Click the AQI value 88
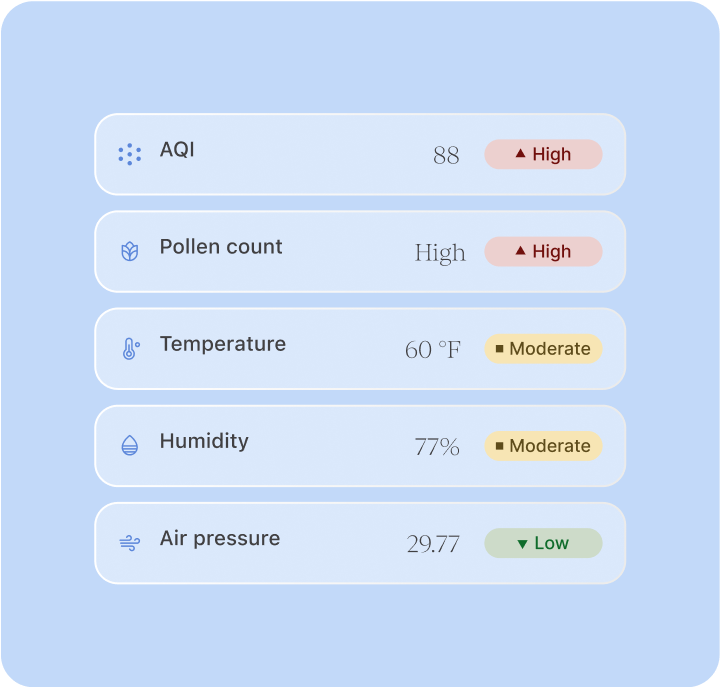Viewport: 720px width, 687px height. [x=446, y=155]
